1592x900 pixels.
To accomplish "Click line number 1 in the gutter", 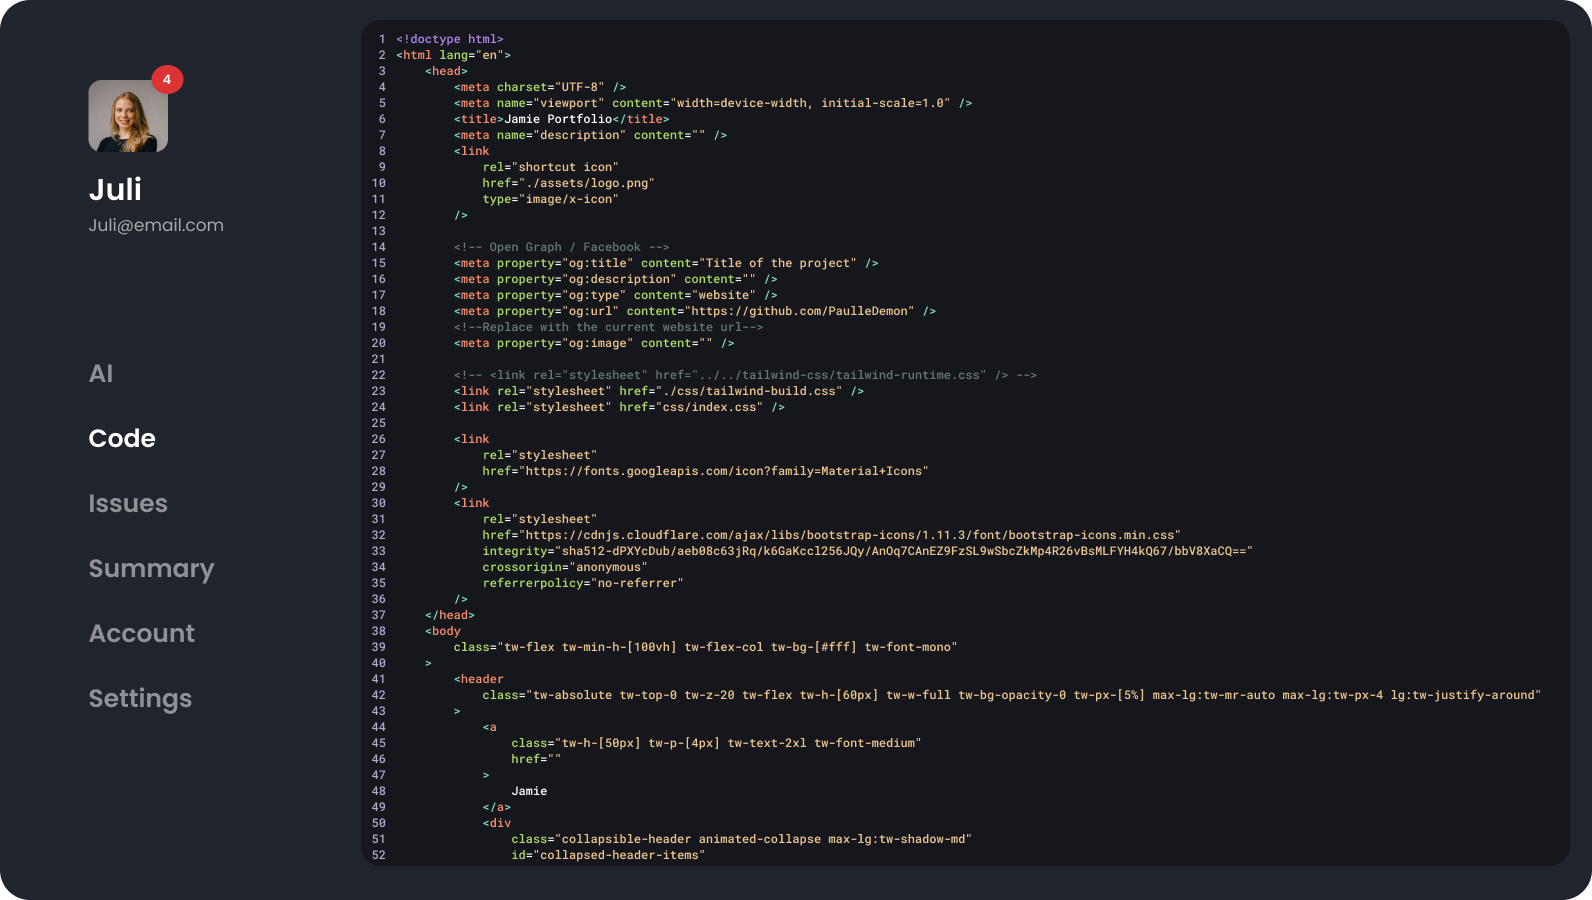I will pos(382,39).
